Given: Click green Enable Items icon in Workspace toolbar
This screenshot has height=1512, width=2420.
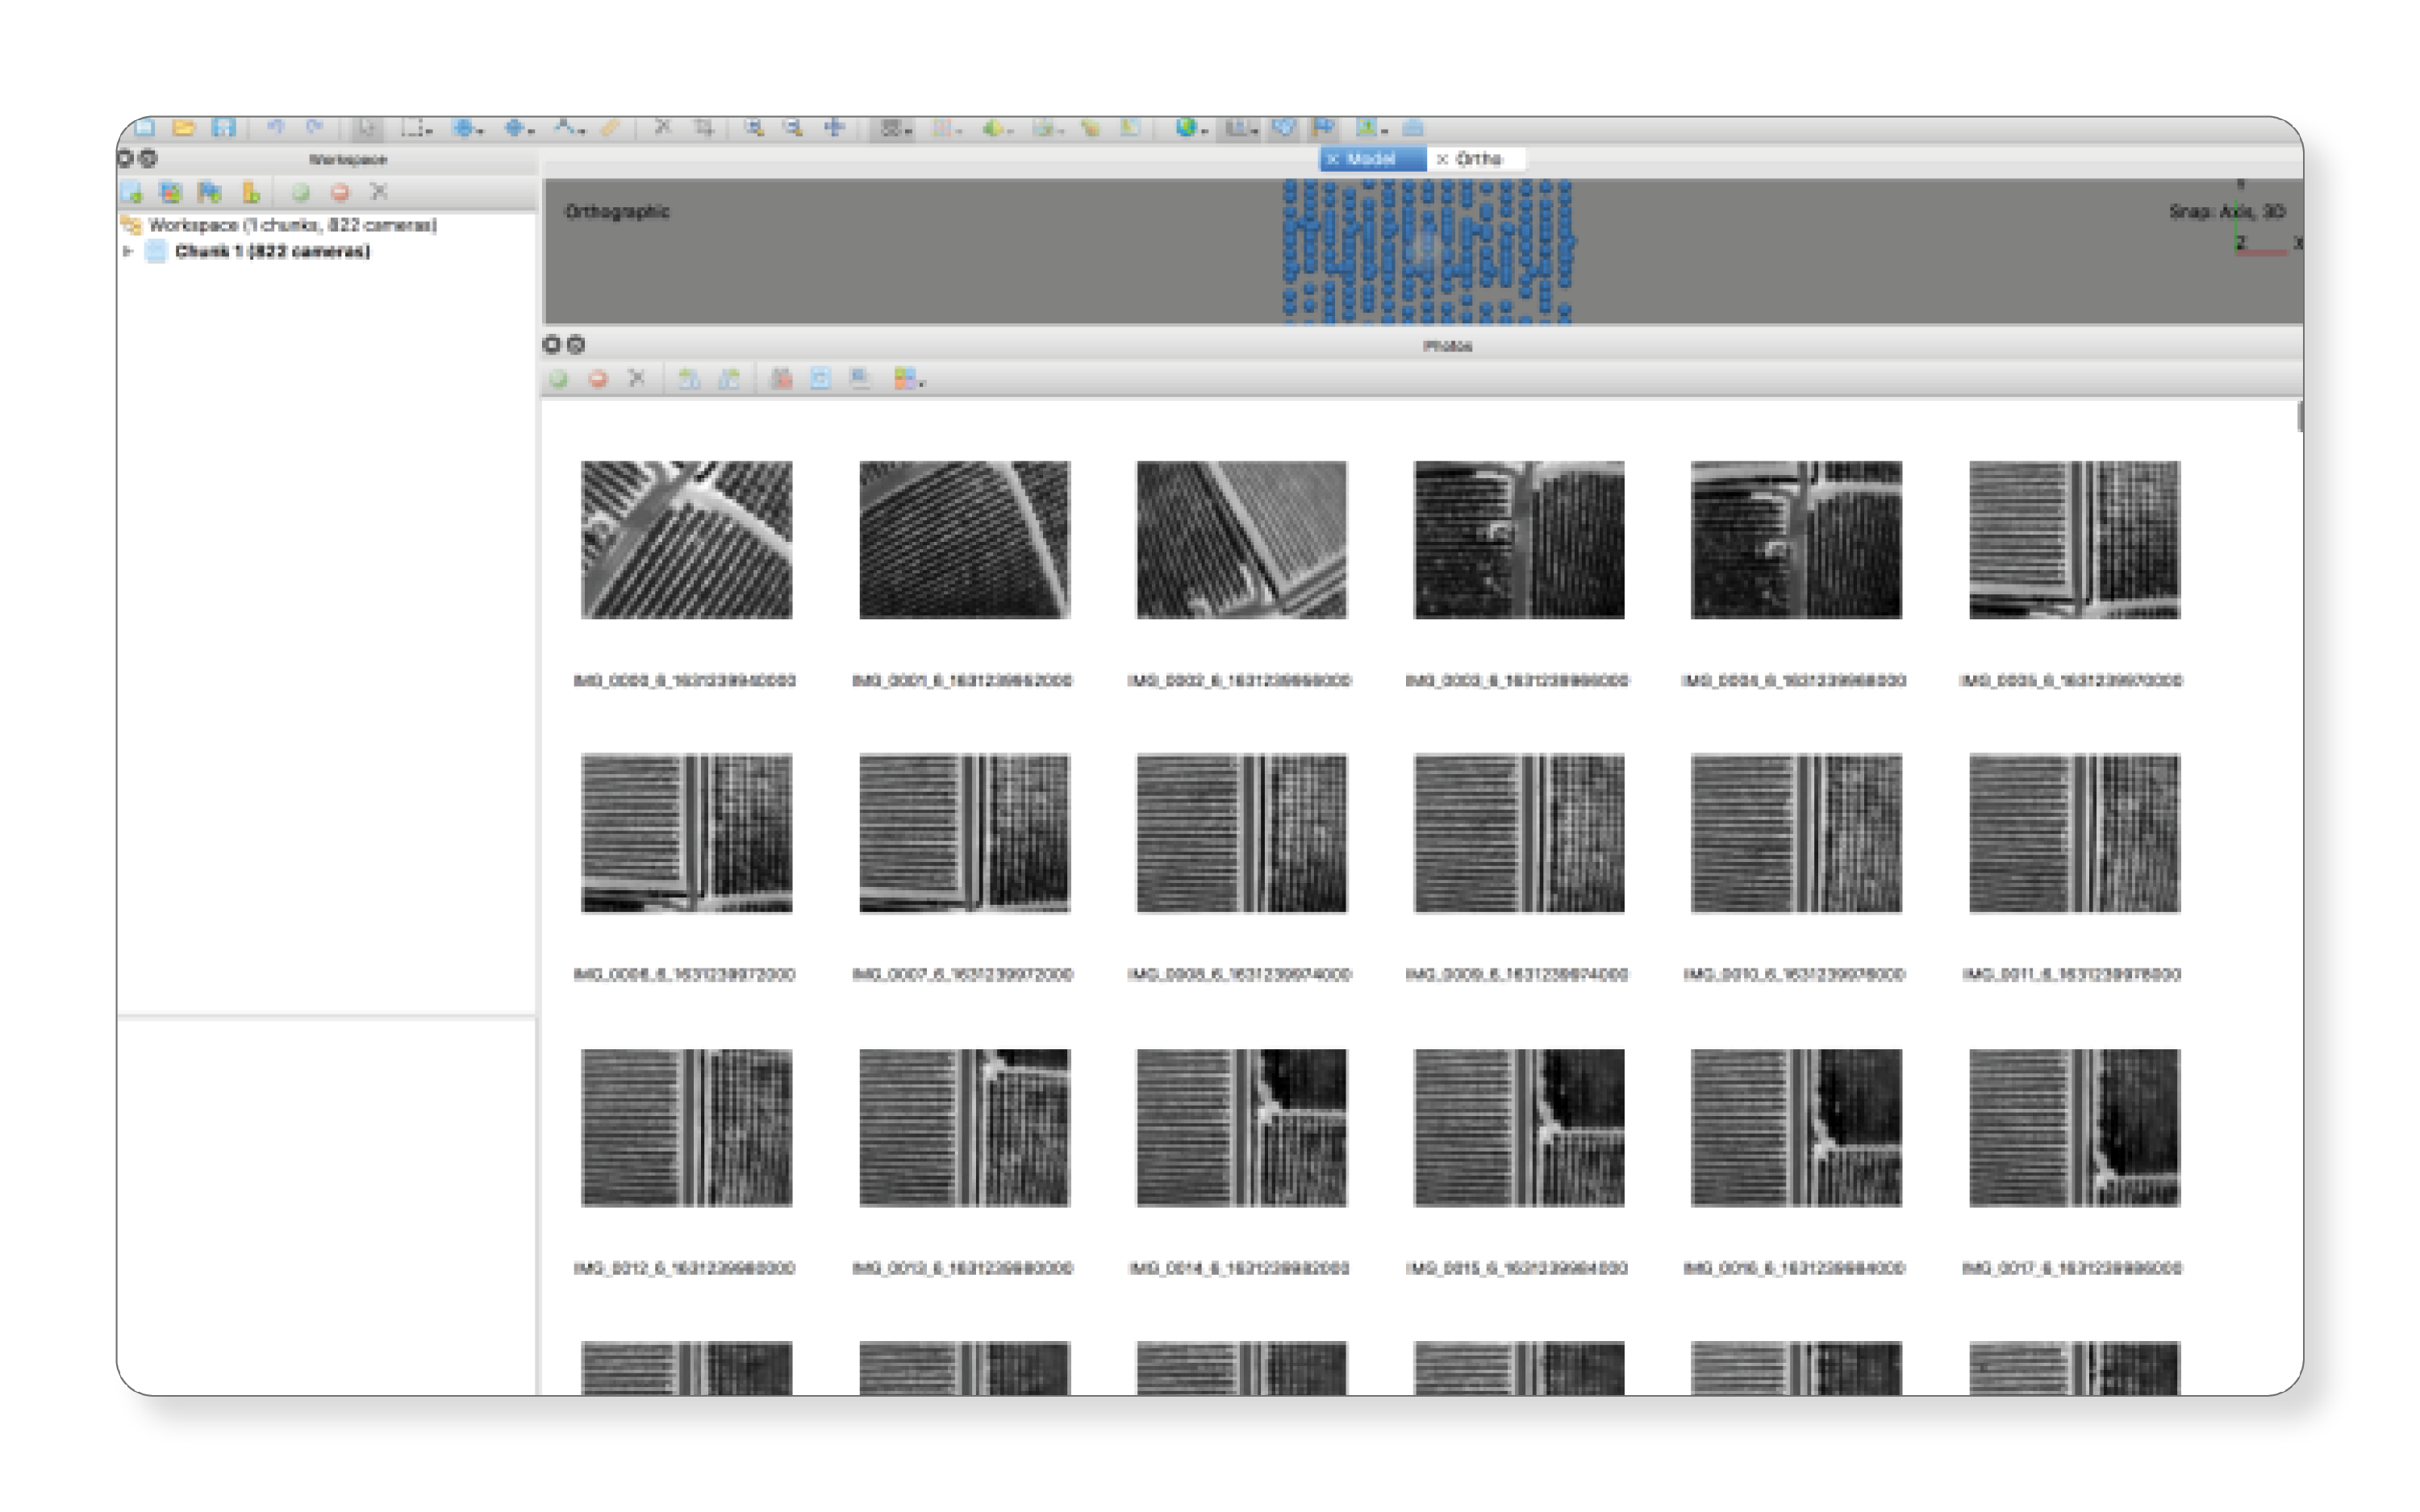Looking at the screenshot, I should [x=300, y=192].
